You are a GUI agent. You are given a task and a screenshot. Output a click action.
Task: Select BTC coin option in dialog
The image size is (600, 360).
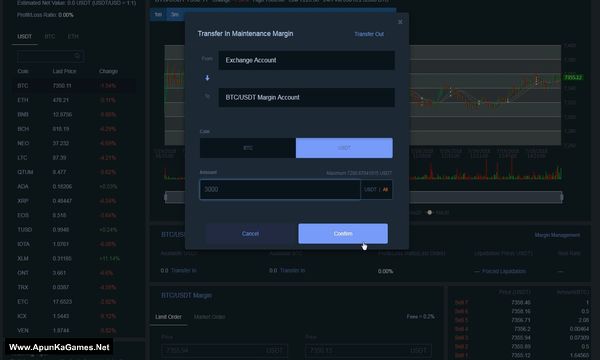pos(248,148)
